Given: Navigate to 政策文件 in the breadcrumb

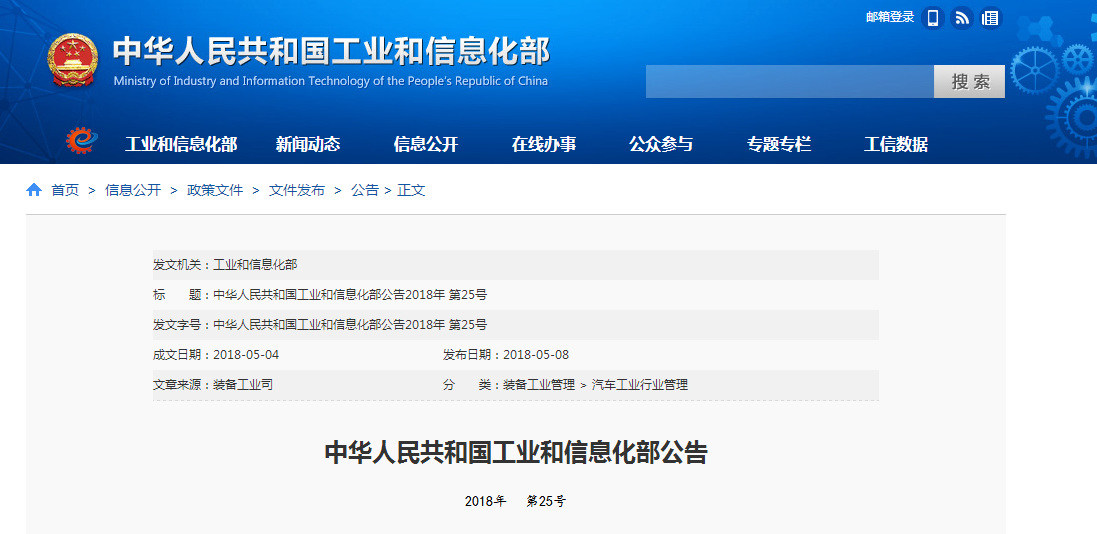Looking at the screenshot, I should (215, 190).
